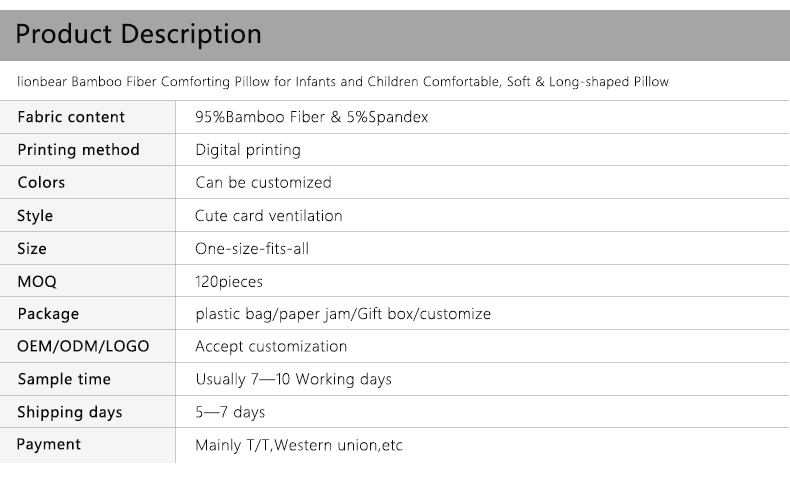The height and width of the screenshot is (477, 790).
Task: Select the Colors row label
Action: [41, 183]
